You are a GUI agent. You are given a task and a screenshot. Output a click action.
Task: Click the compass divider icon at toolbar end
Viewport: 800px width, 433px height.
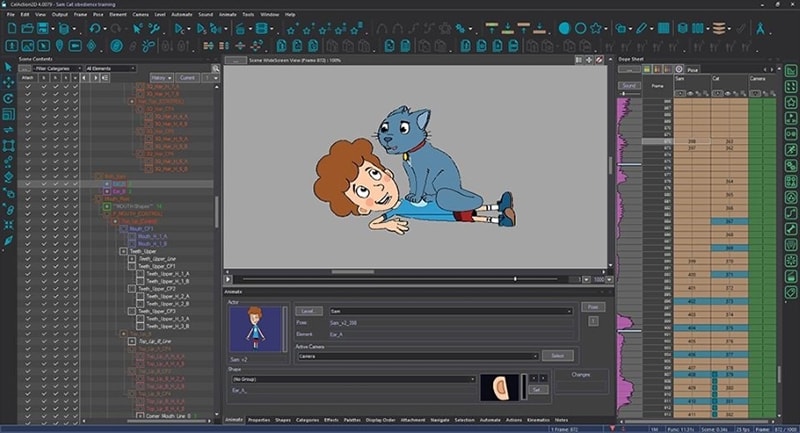point(760,28)
